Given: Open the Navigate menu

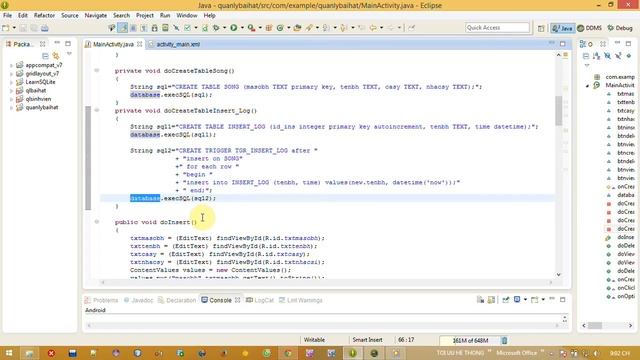Looking at the screenshot, I should click(x=96, y=15).
